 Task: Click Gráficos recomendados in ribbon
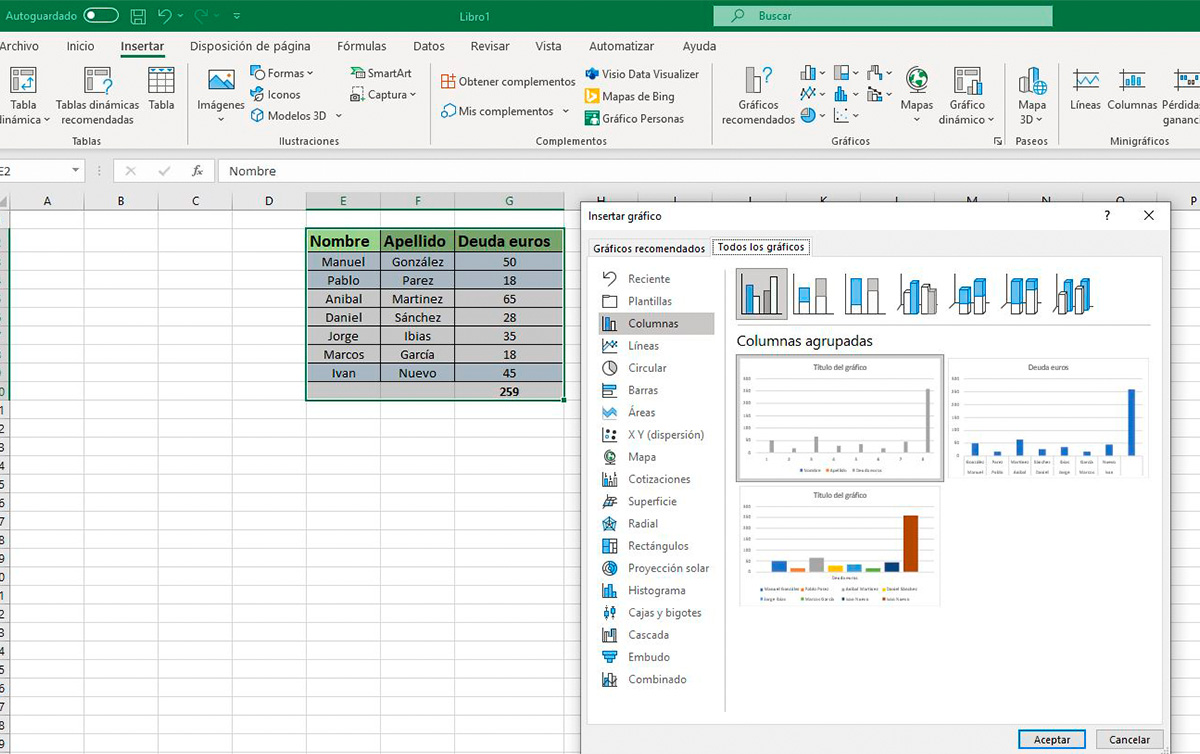coord(759,96)
